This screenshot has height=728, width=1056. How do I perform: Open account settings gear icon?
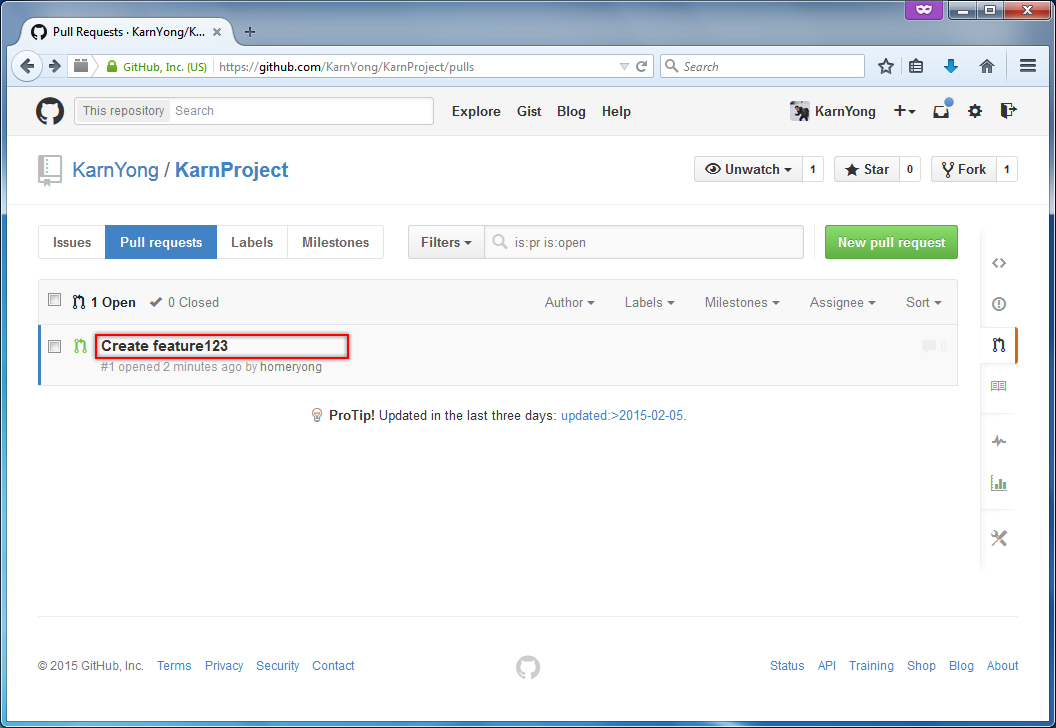coord(975,111)
